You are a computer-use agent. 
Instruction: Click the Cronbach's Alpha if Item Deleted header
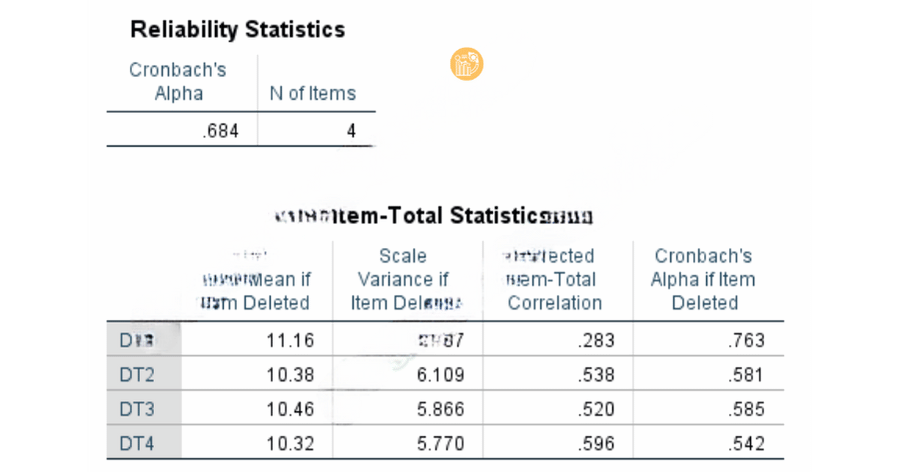pyautogui.click(x=704, y=280)
